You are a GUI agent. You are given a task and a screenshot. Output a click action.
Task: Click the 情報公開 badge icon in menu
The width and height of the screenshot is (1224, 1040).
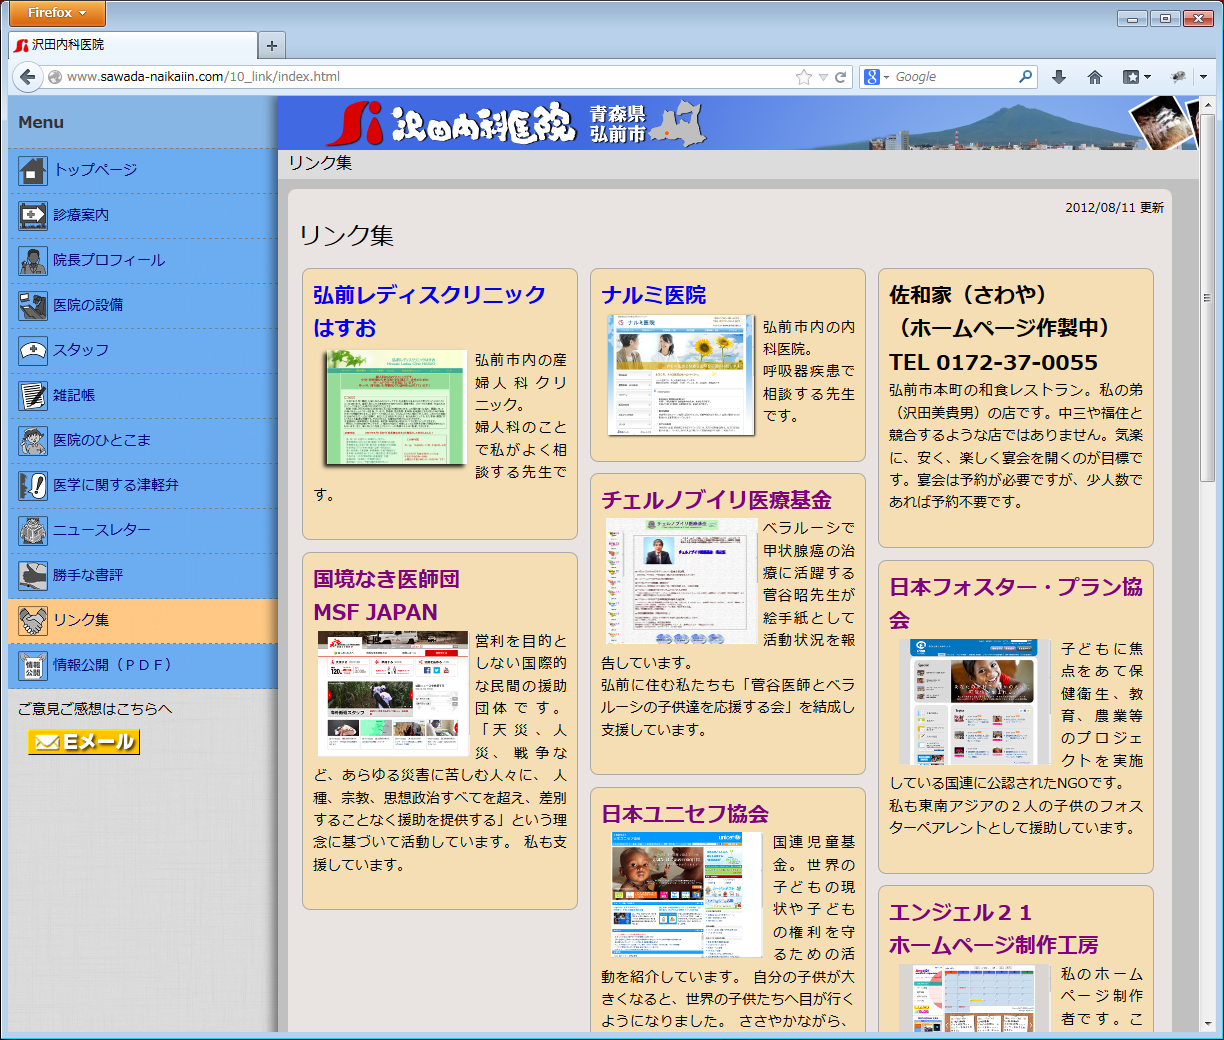point(33,666)
